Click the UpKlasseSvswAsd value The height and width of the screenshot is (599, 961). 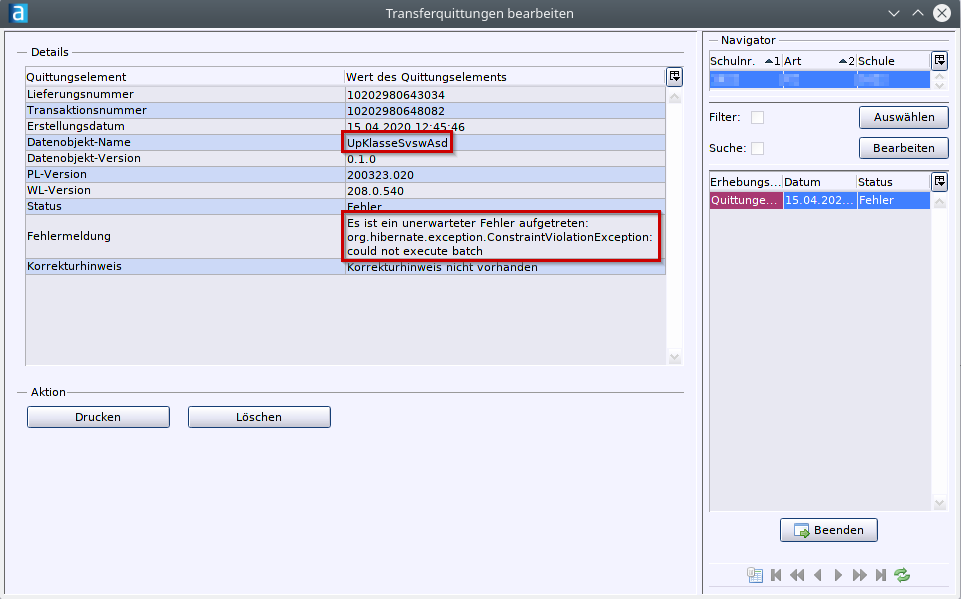coord(397,143)
